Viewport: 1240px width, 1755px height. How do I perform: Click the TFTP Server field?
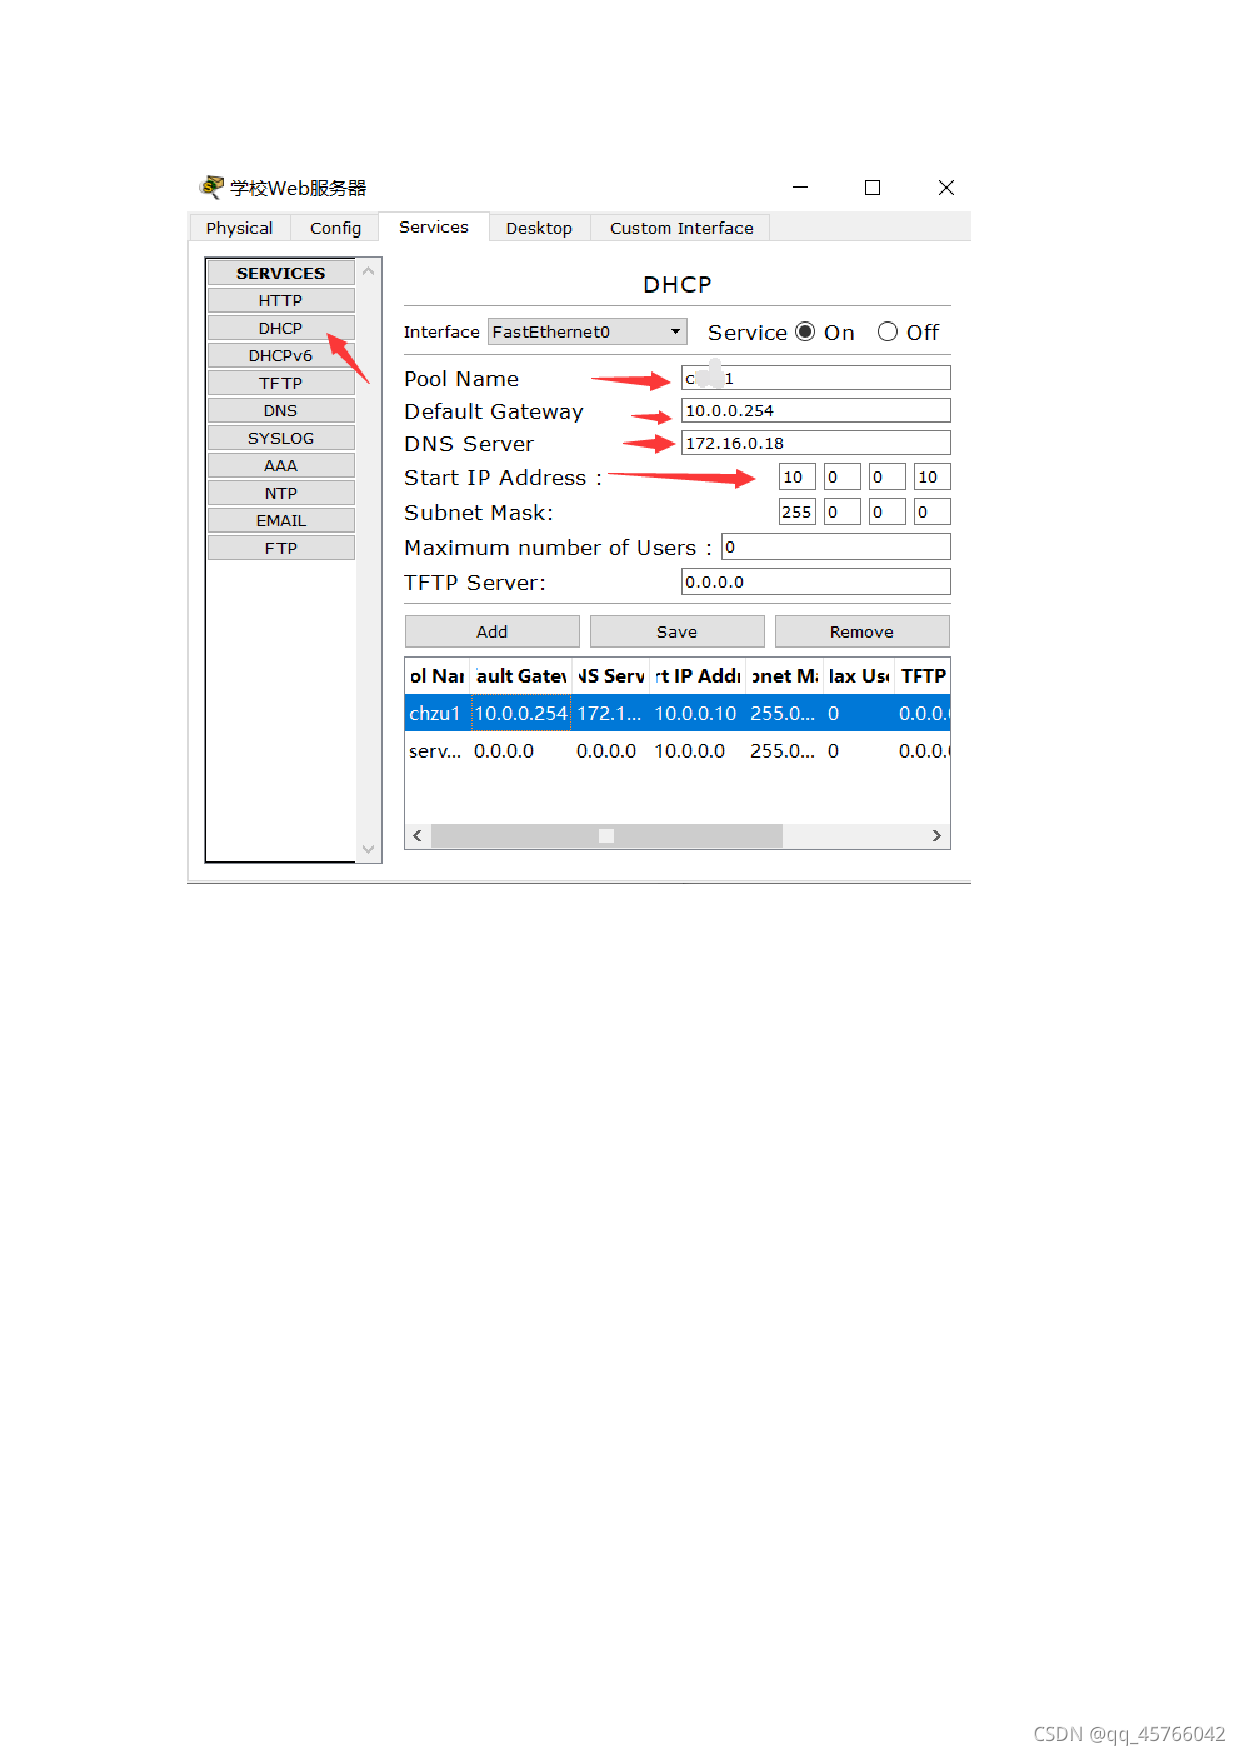(x=815, y=582)
